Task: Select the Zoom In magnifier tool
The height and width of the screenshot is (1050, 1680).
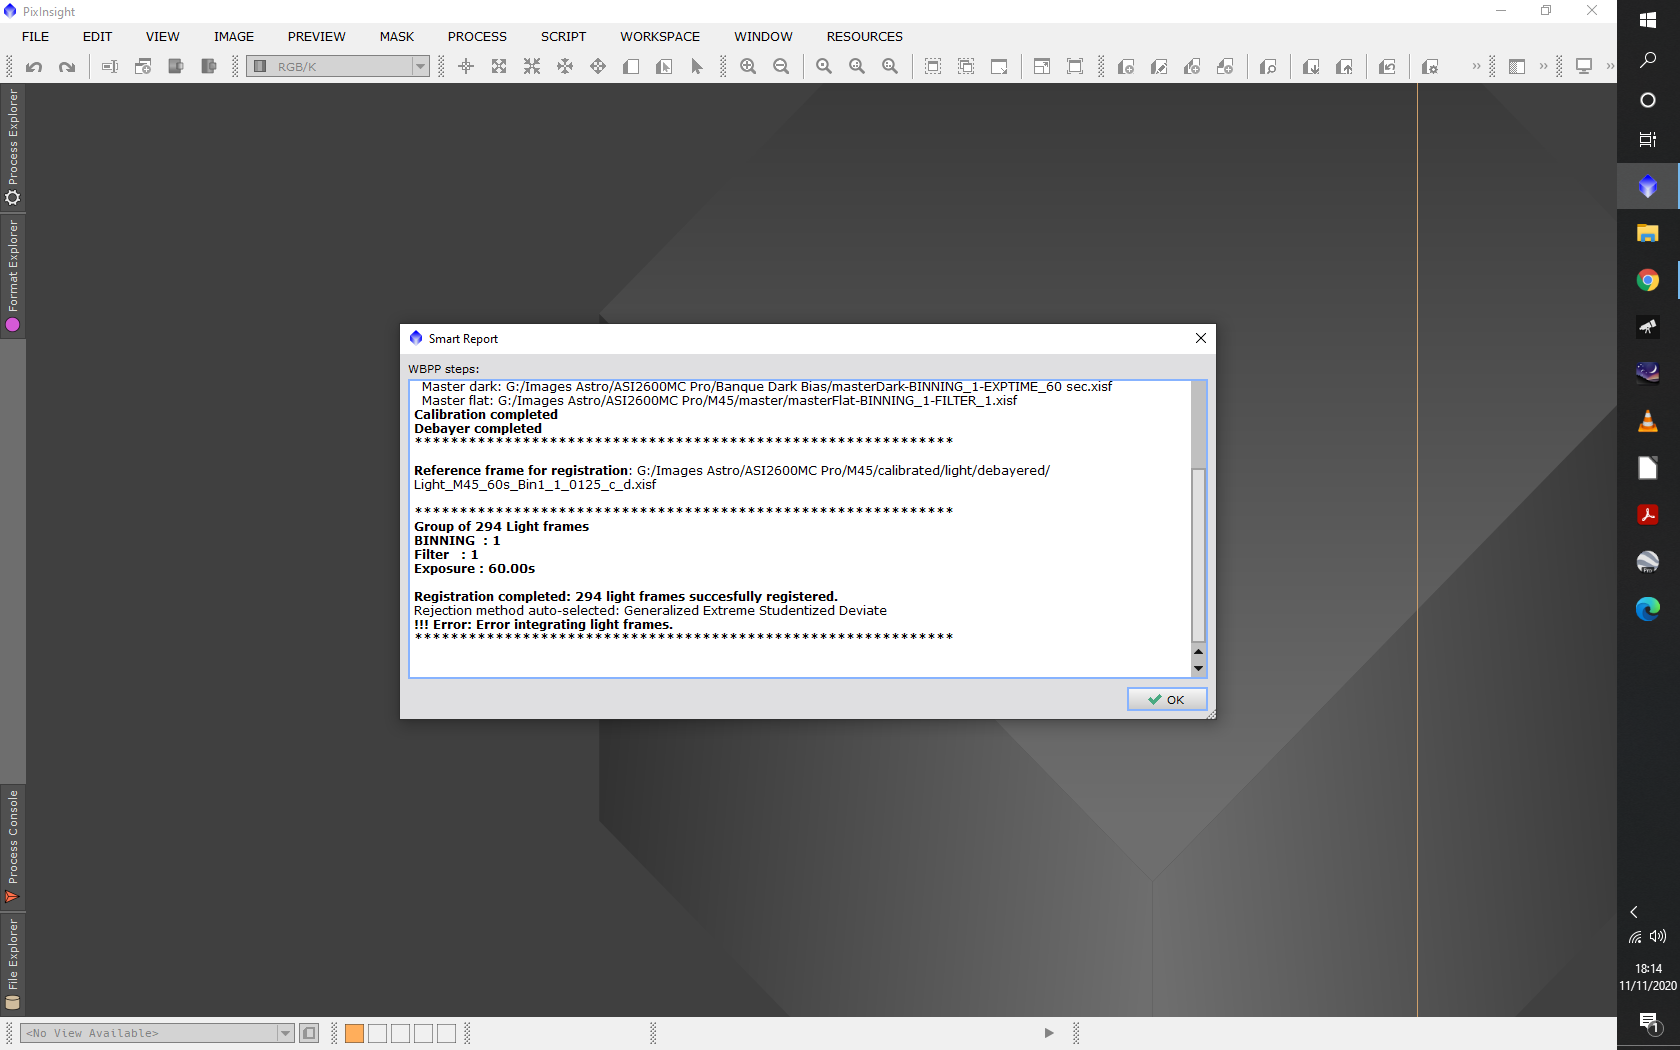Action: (748, 67)
